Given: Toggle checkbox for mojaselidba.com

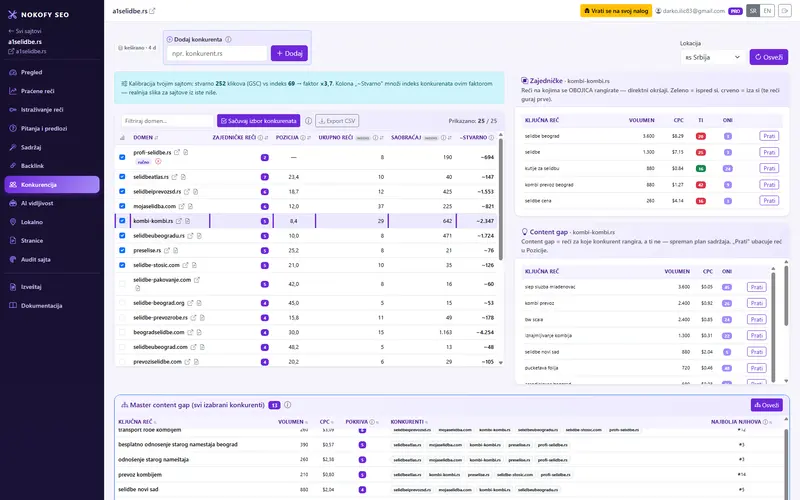Looking at the screenshot, I should coord(122,206).
